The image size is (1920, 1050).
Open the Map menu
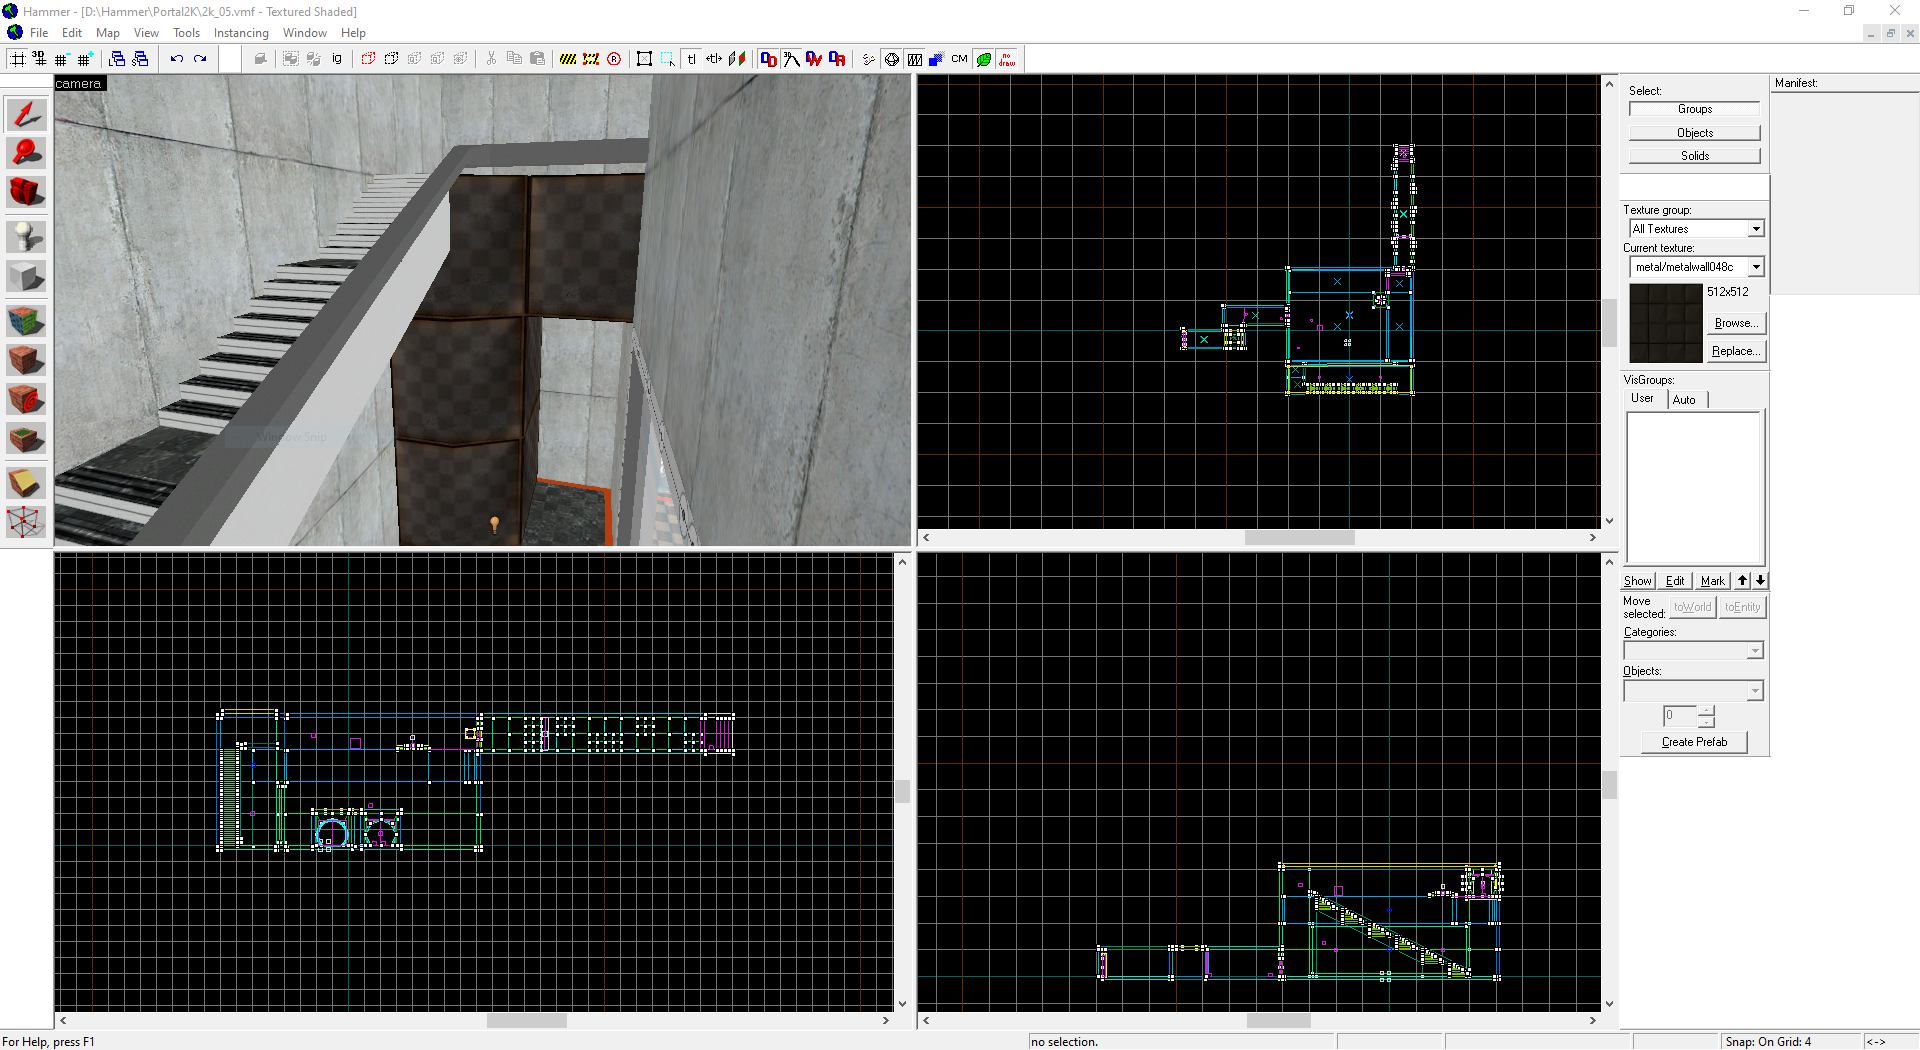[108, 33]
